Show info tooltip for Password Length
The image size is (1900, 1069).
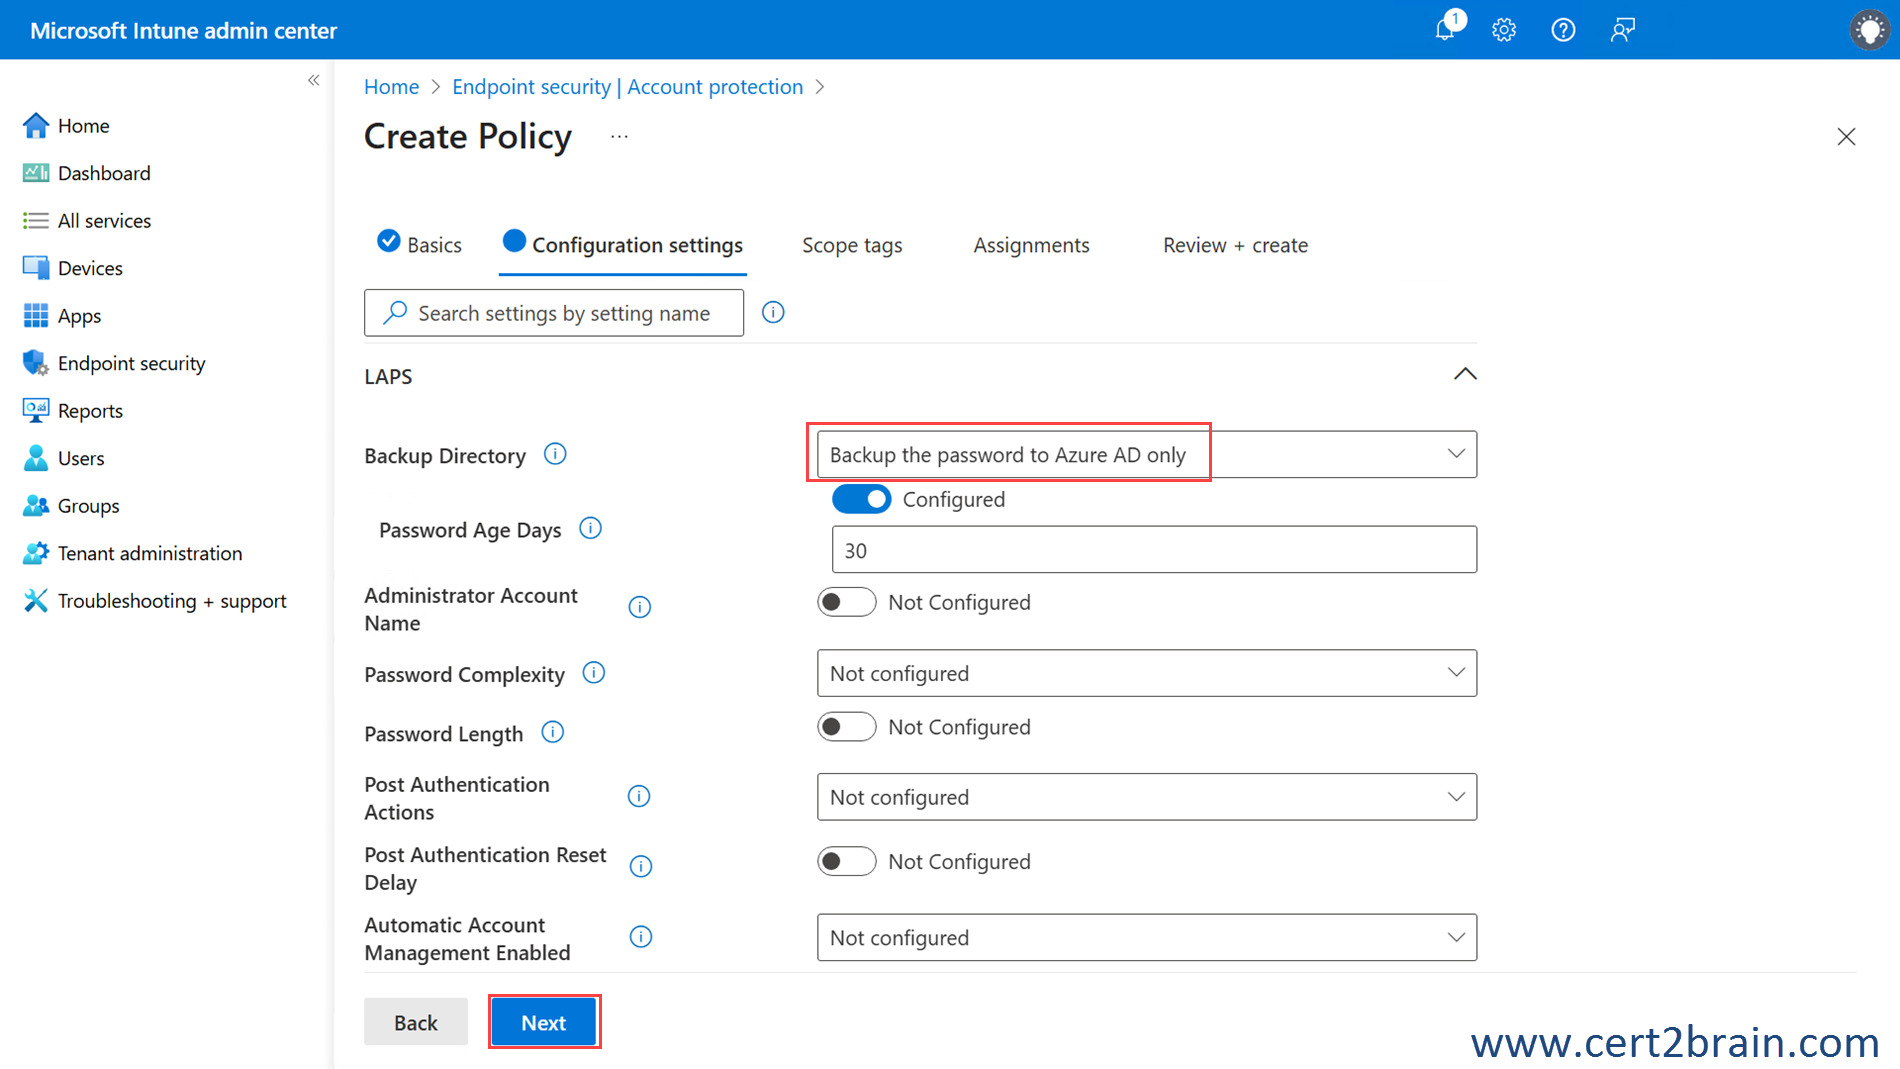pyautogui.click(x=553, y=732)
